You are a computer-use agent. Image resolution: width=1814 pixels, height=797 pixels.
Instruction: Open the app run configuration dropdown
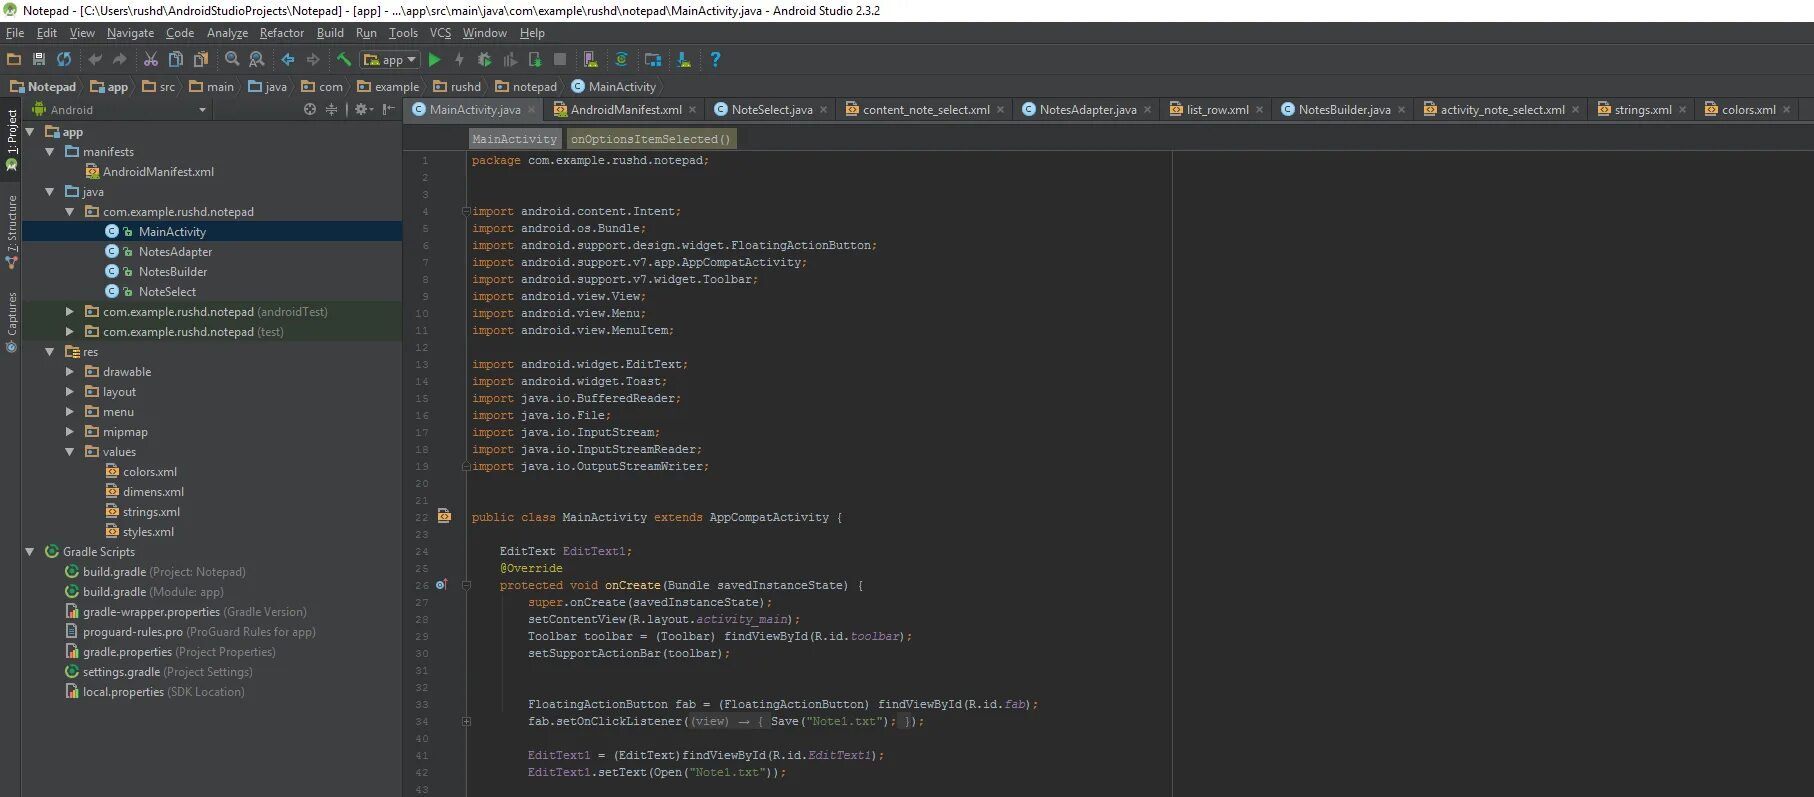[390, 60]
